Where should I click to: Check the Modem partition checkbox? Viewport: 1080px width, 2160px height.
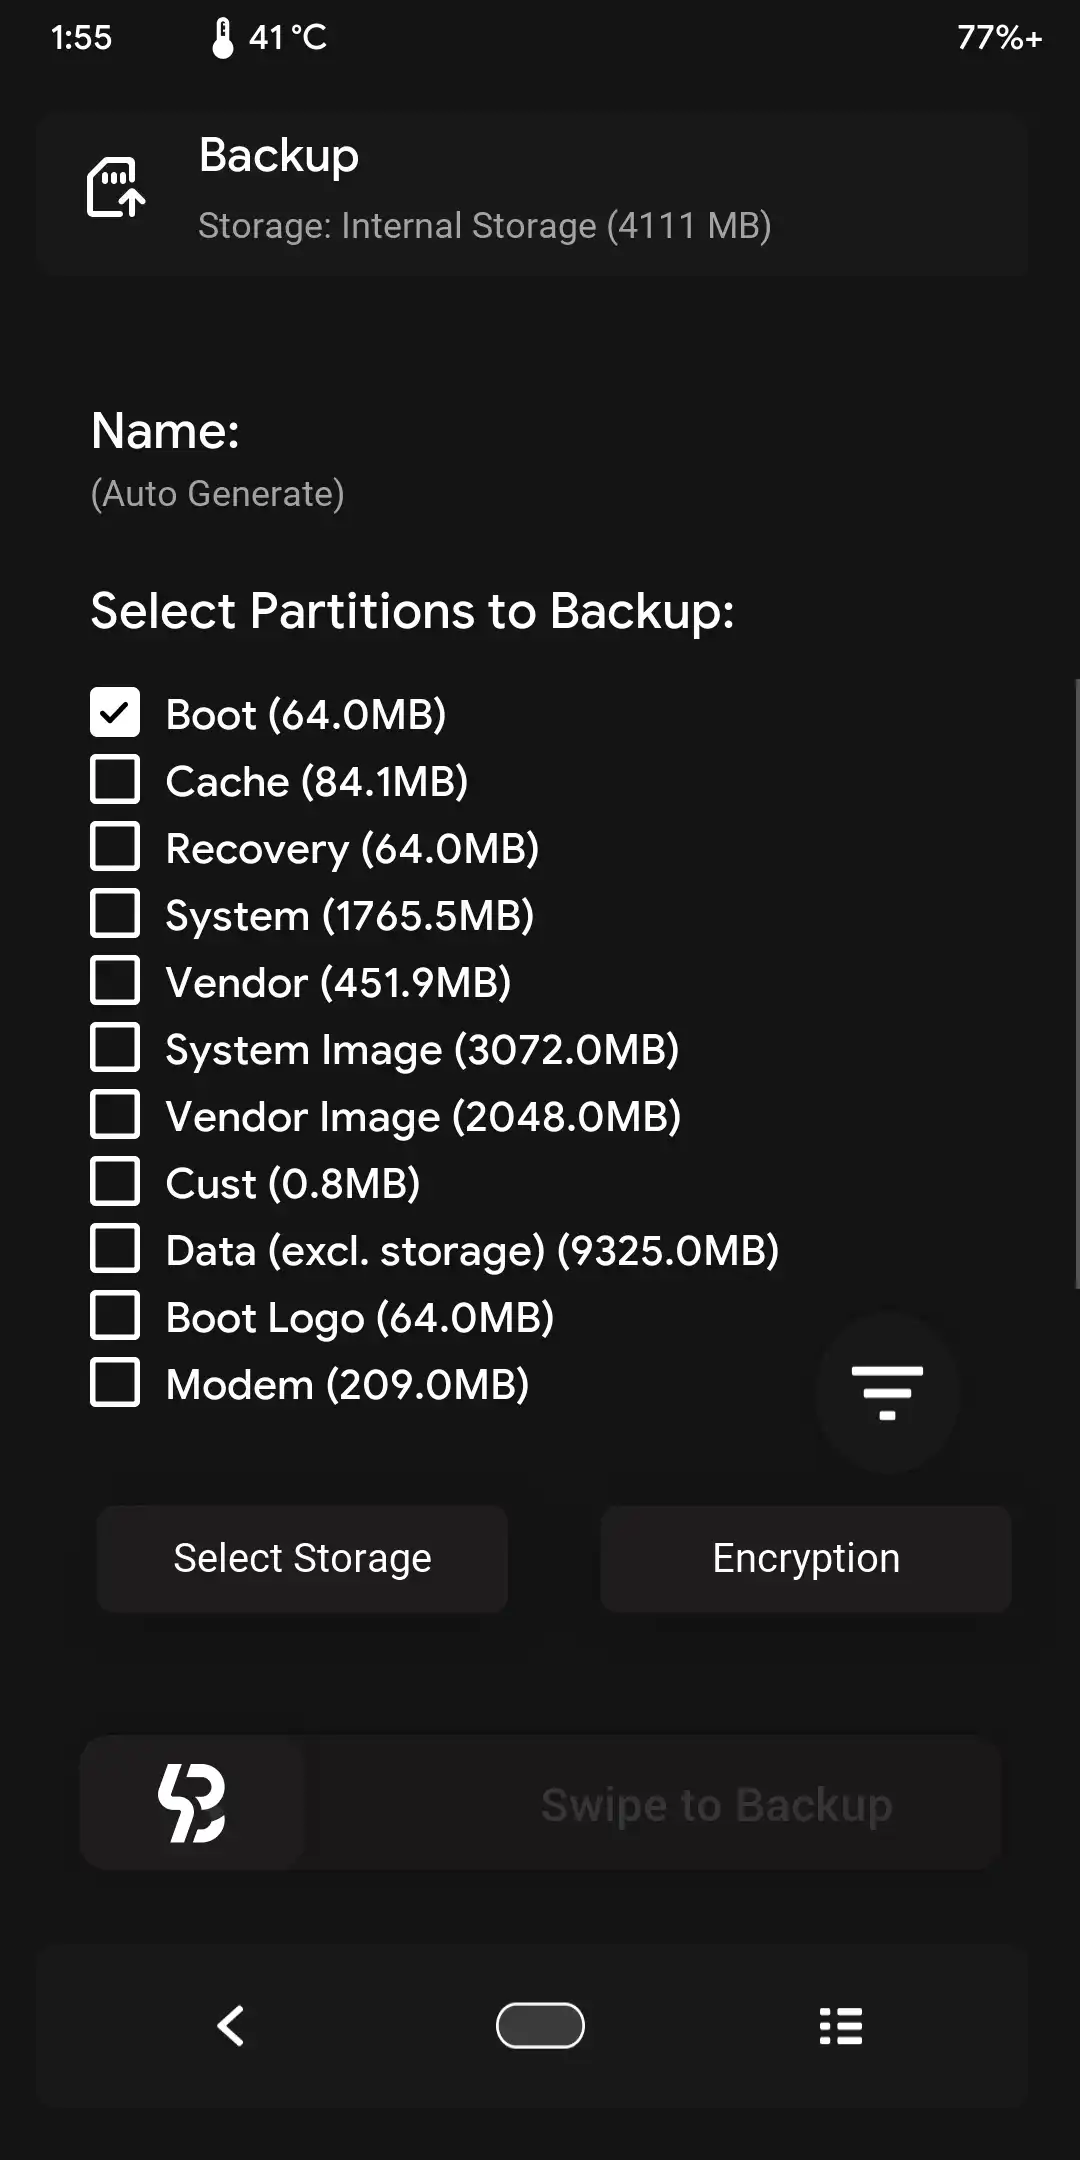point(115,1383)
